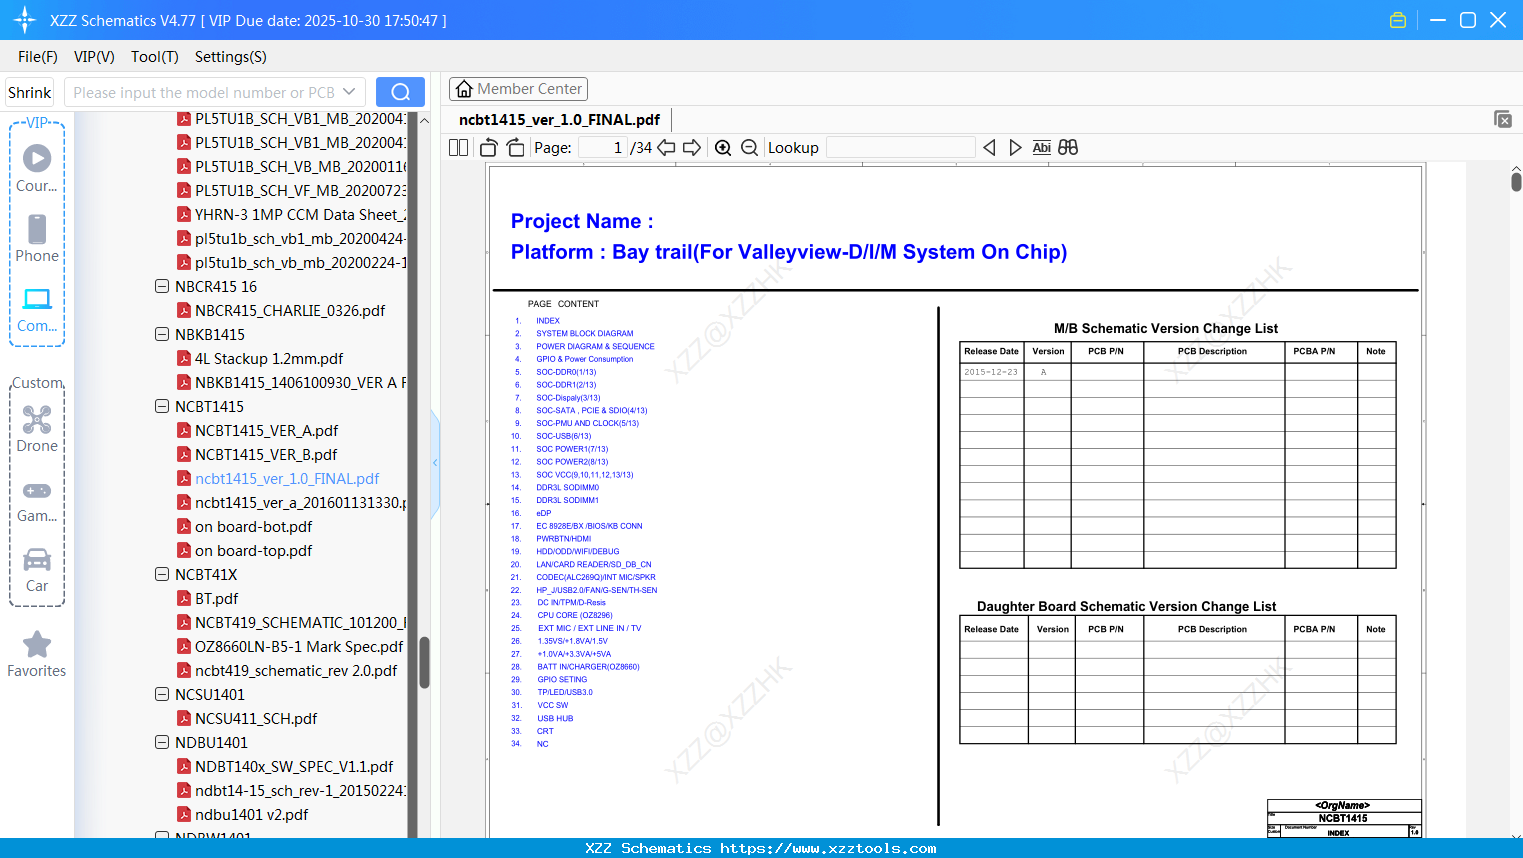The width and height of the screenshot is (1523, 858).
Task: Click the file tree scrollbar thumb
Action: coord(424,662)
